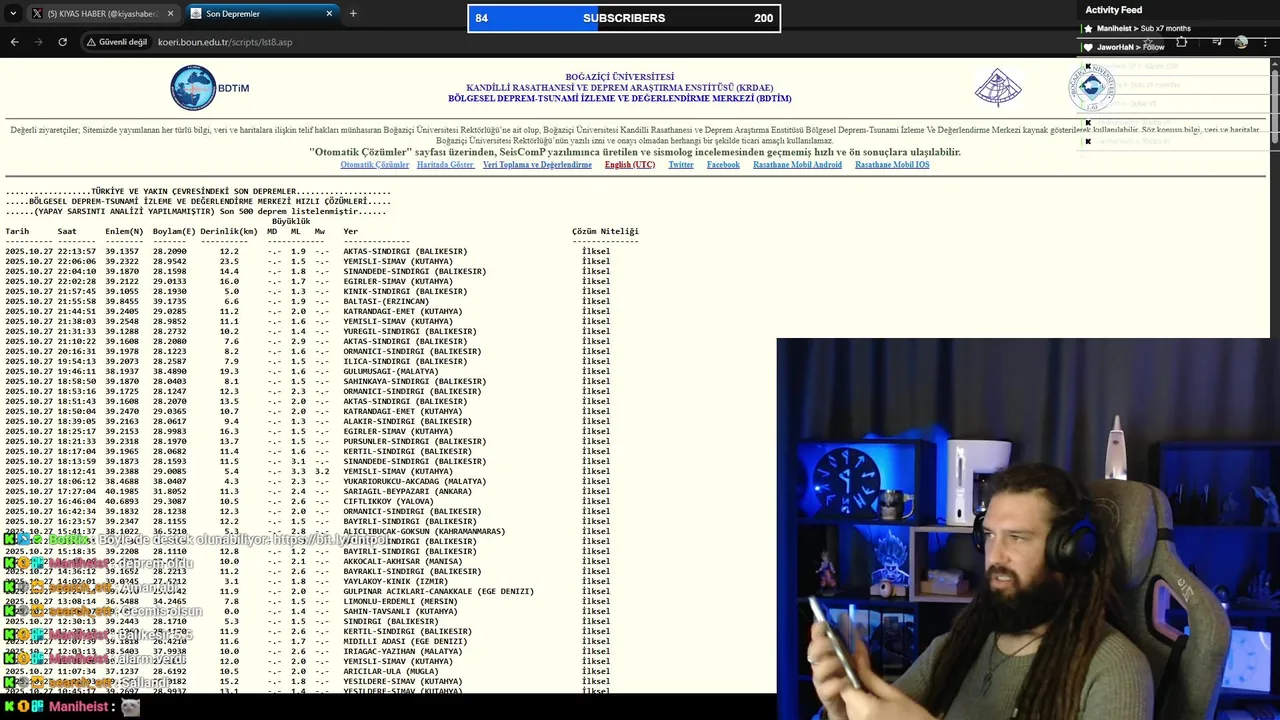Select the SAHIN-TAVSANLI (KUTAHYA) row

pyautogui.click(x=307, y=611)
